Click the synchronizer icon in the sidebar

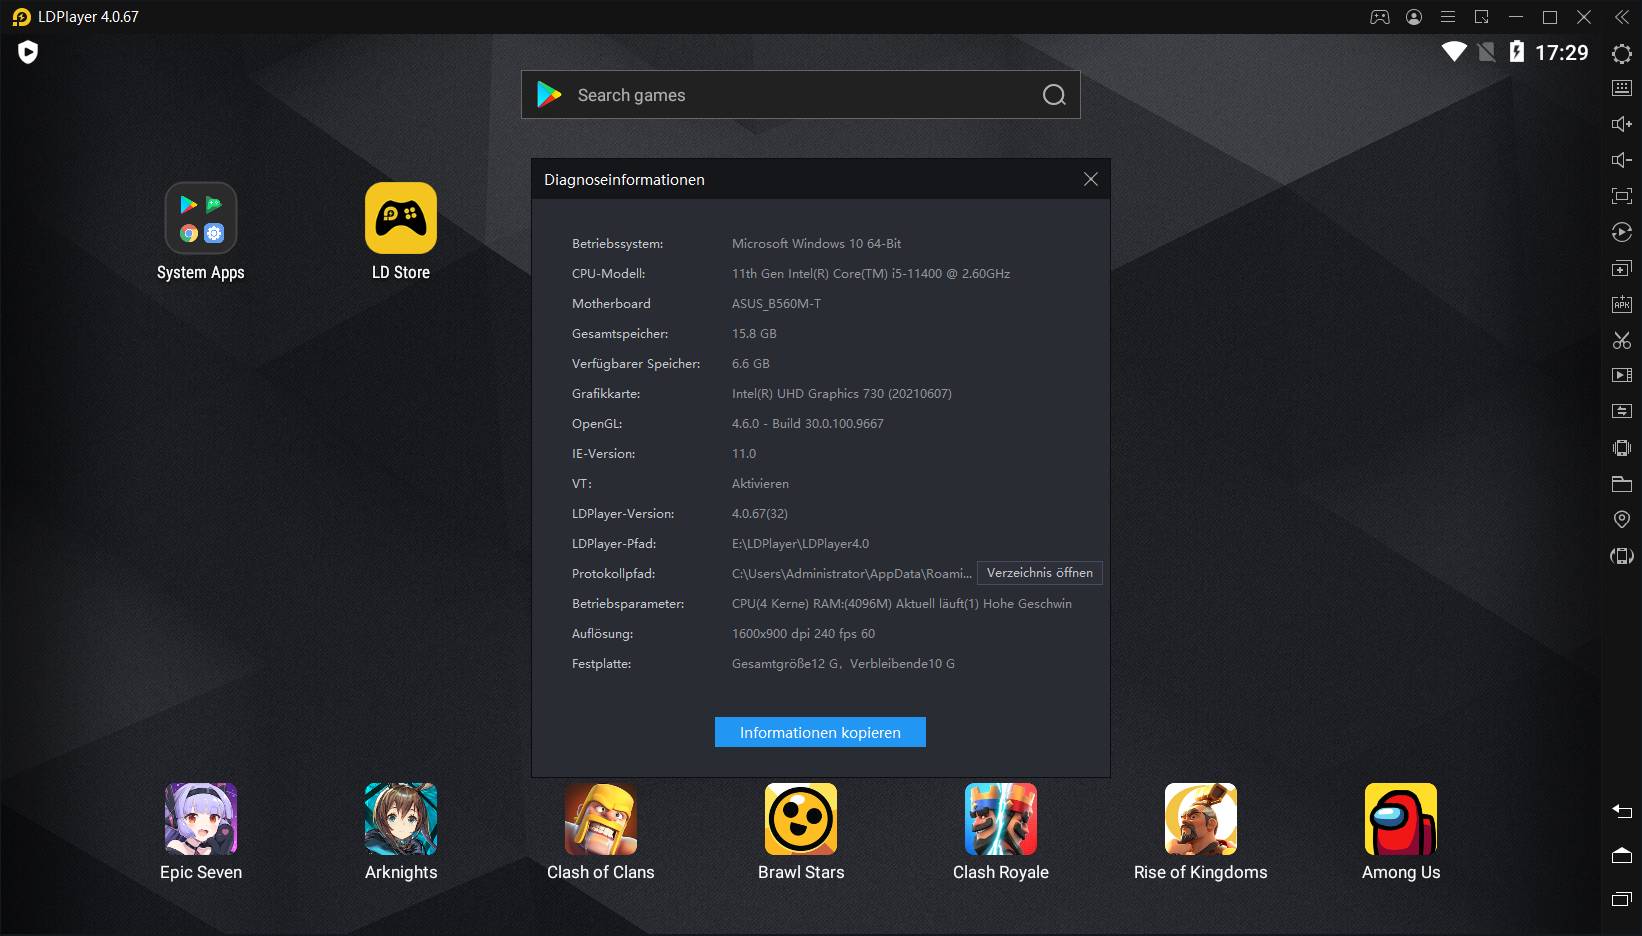(x=1622, y=411)
